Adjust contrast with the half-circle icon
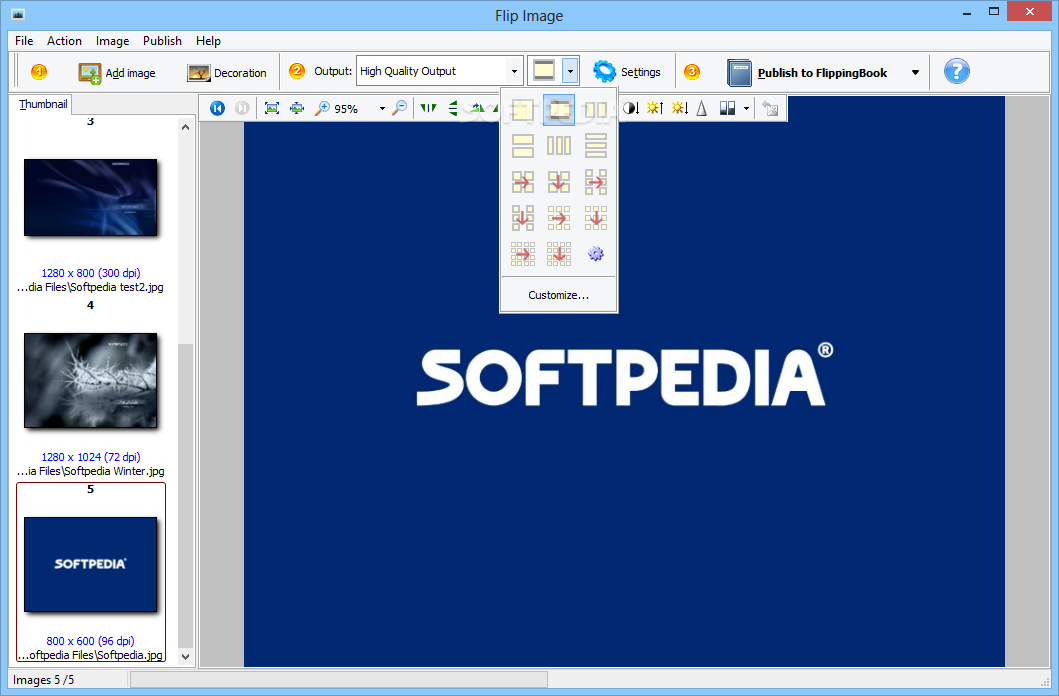The width and height of the screenshot is (1059, 696). tap(631, 108)
